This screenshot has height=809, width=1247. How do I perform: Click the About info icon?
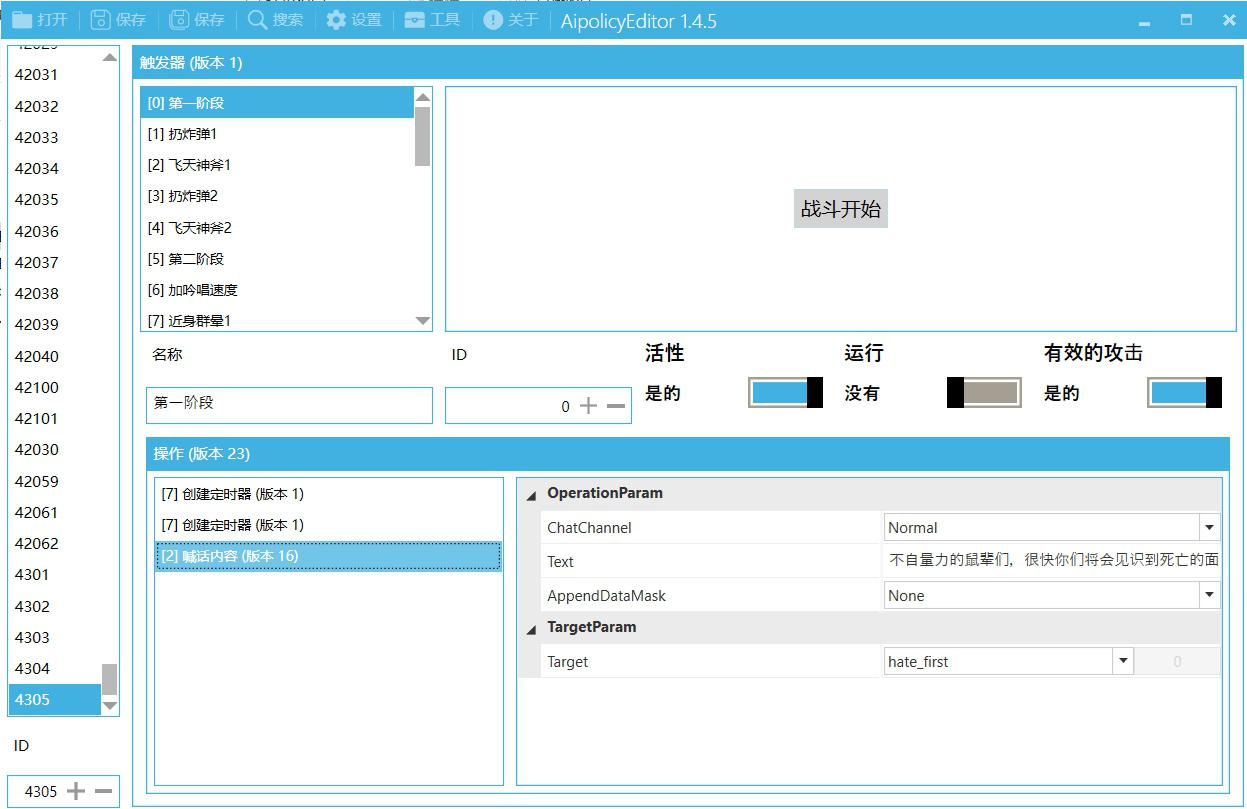click(493, 20)
